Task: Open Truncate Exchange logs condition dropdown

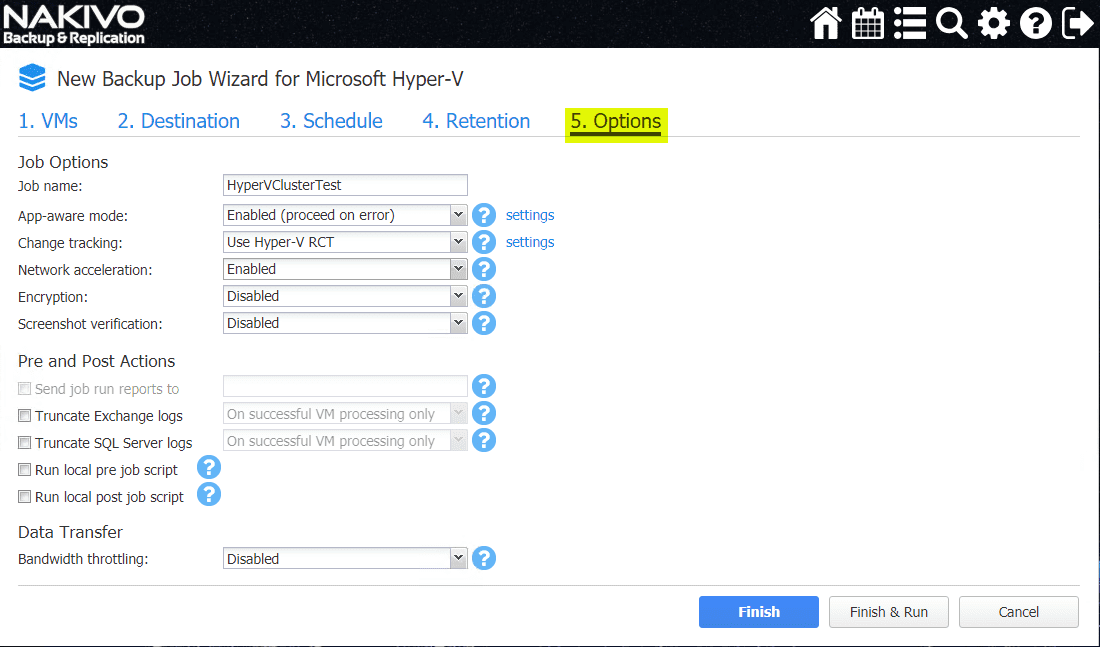Action: pos(345,414)
